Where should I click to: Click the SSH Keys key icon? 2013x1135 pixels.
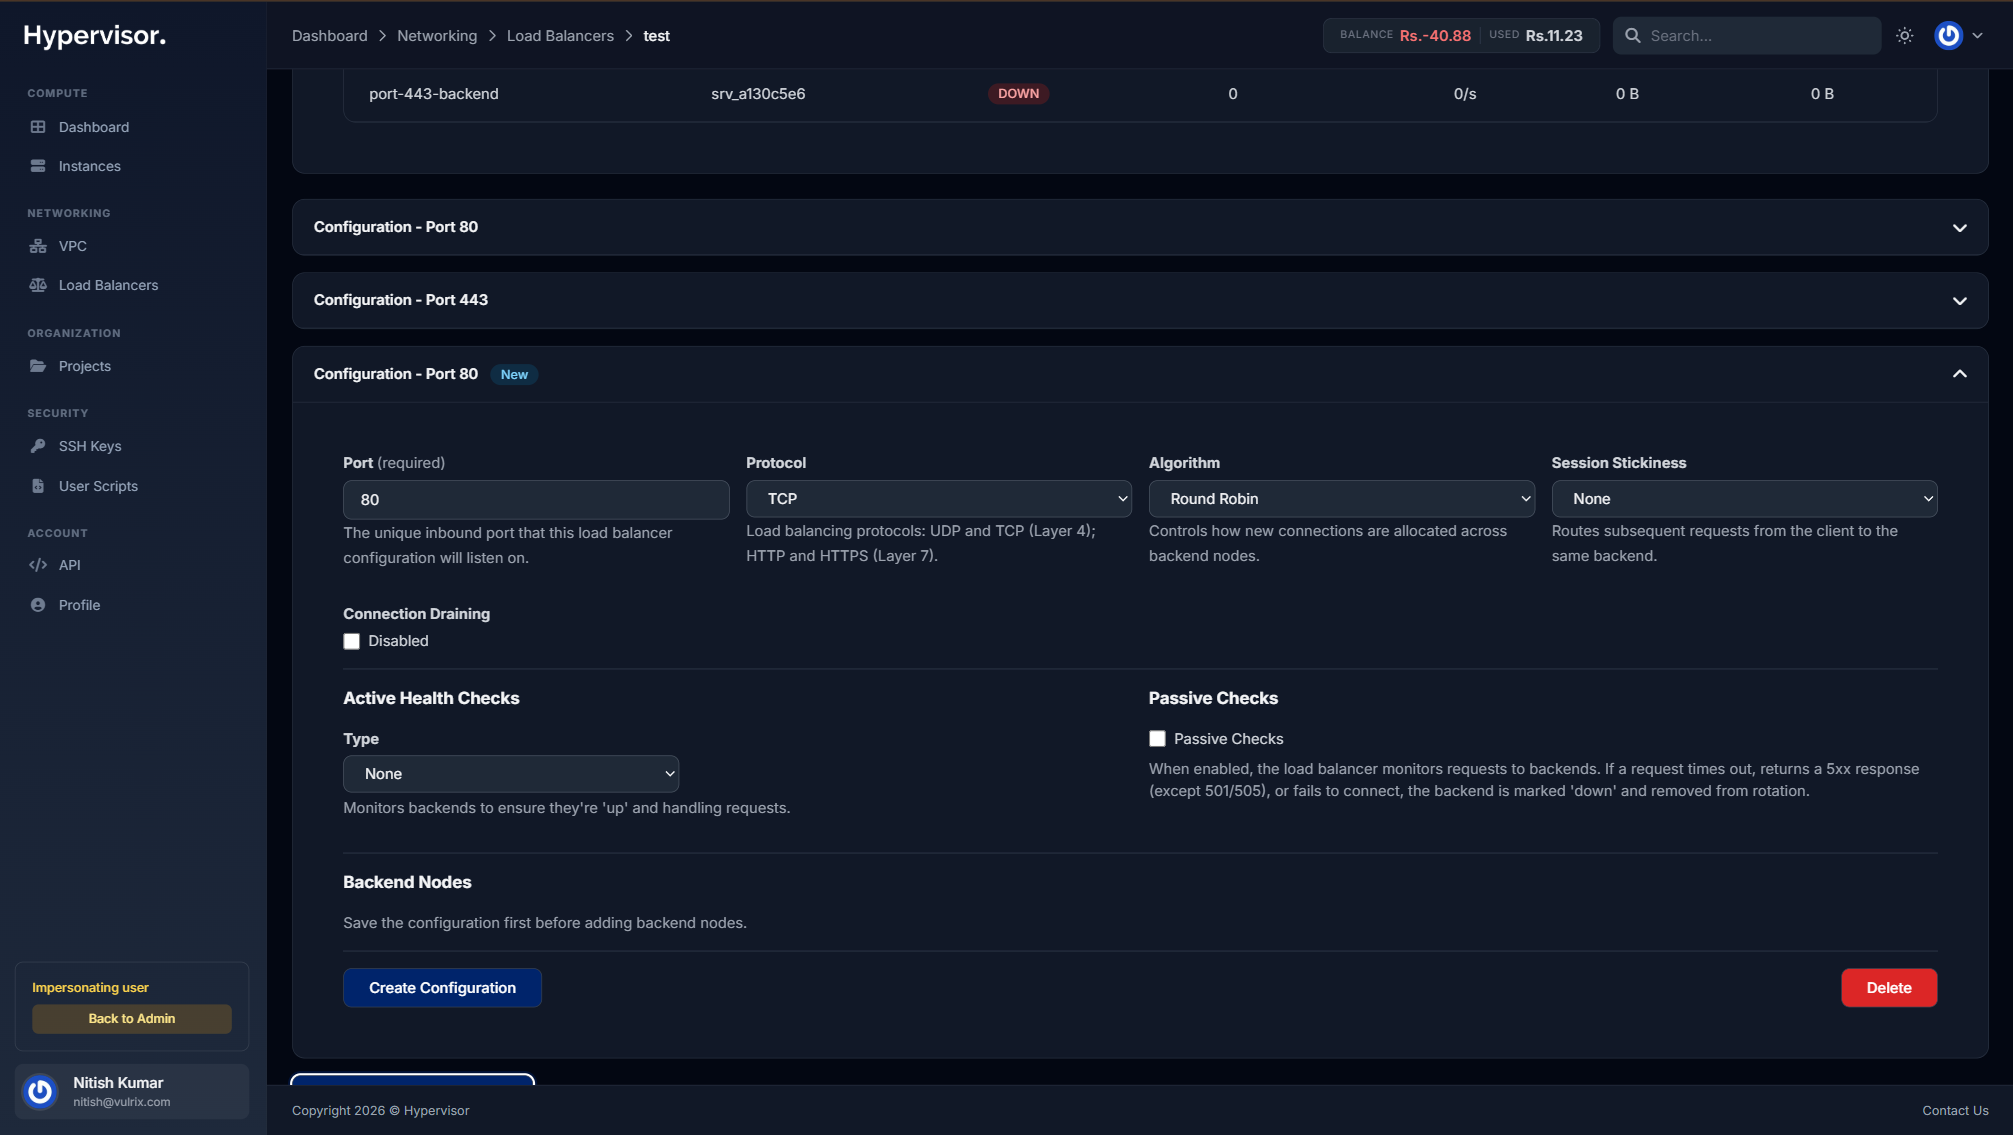tap(38, 446)
